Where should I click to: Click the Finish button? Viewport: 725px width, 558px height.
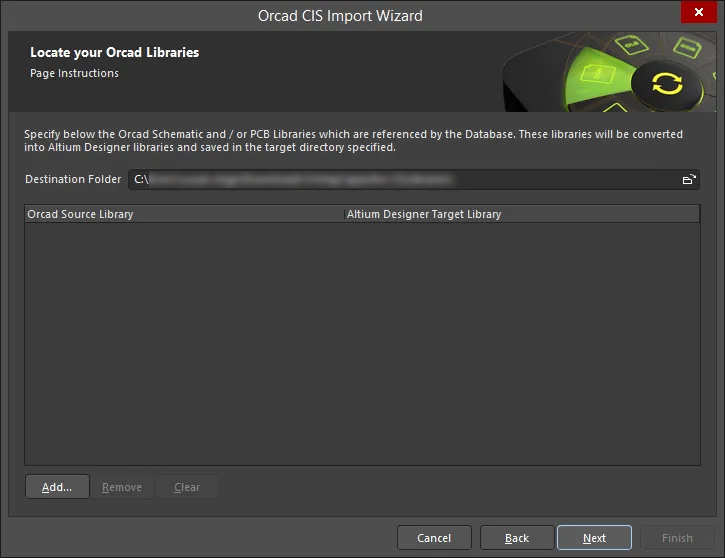tap(677, 538)
